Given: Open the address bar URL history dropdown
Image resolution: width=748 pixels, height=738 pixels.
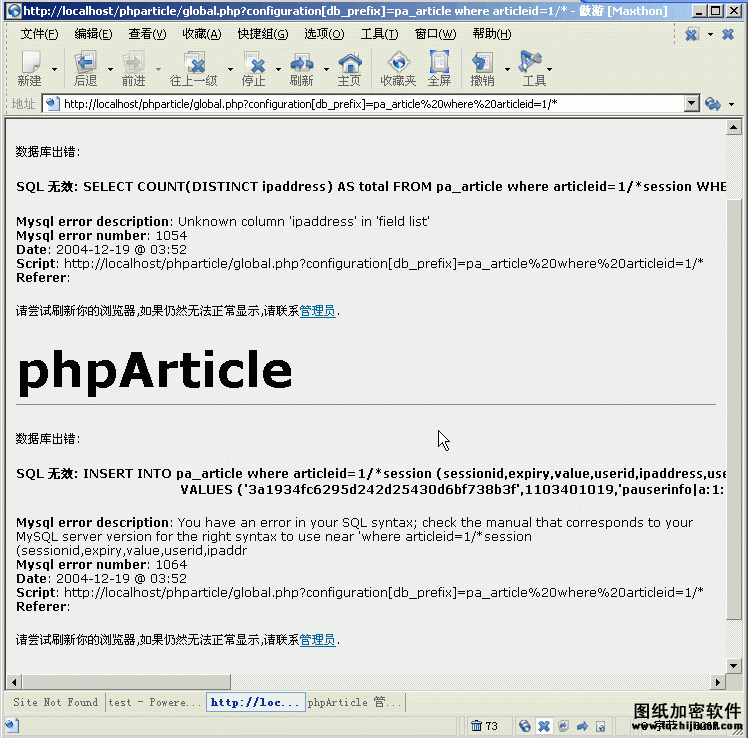Looking at the screenshot, I should pos(692,104).
